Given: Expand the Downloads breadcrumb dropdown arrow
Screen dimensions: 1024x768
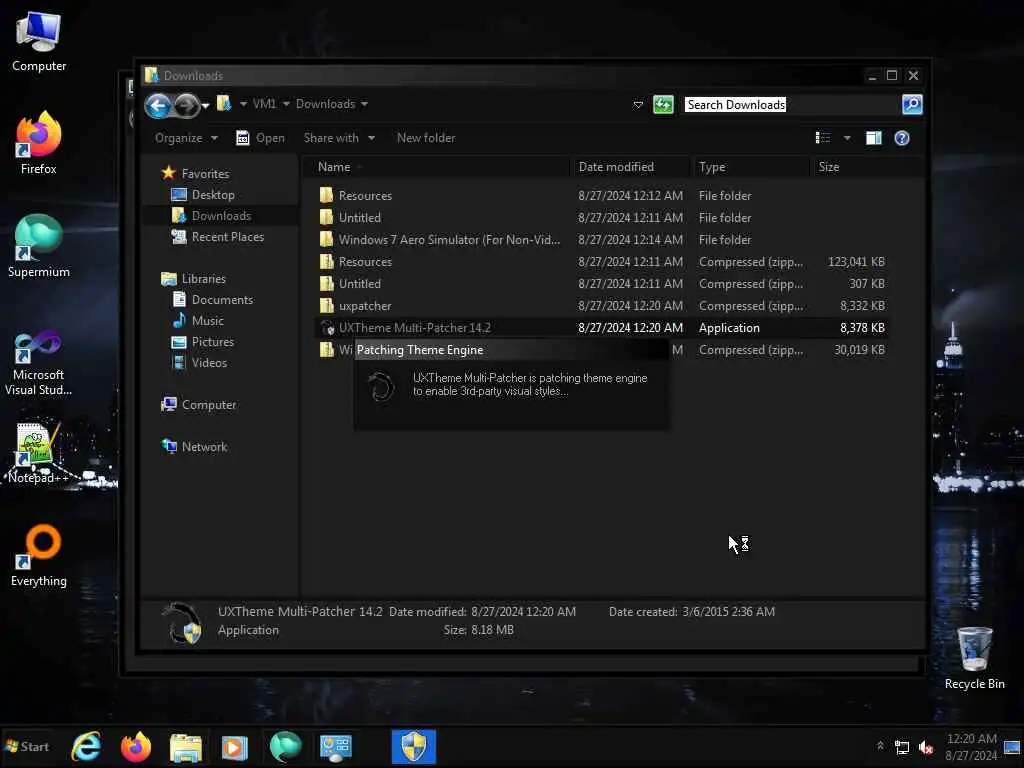Looking at the screenshot, I should point(364,104).
